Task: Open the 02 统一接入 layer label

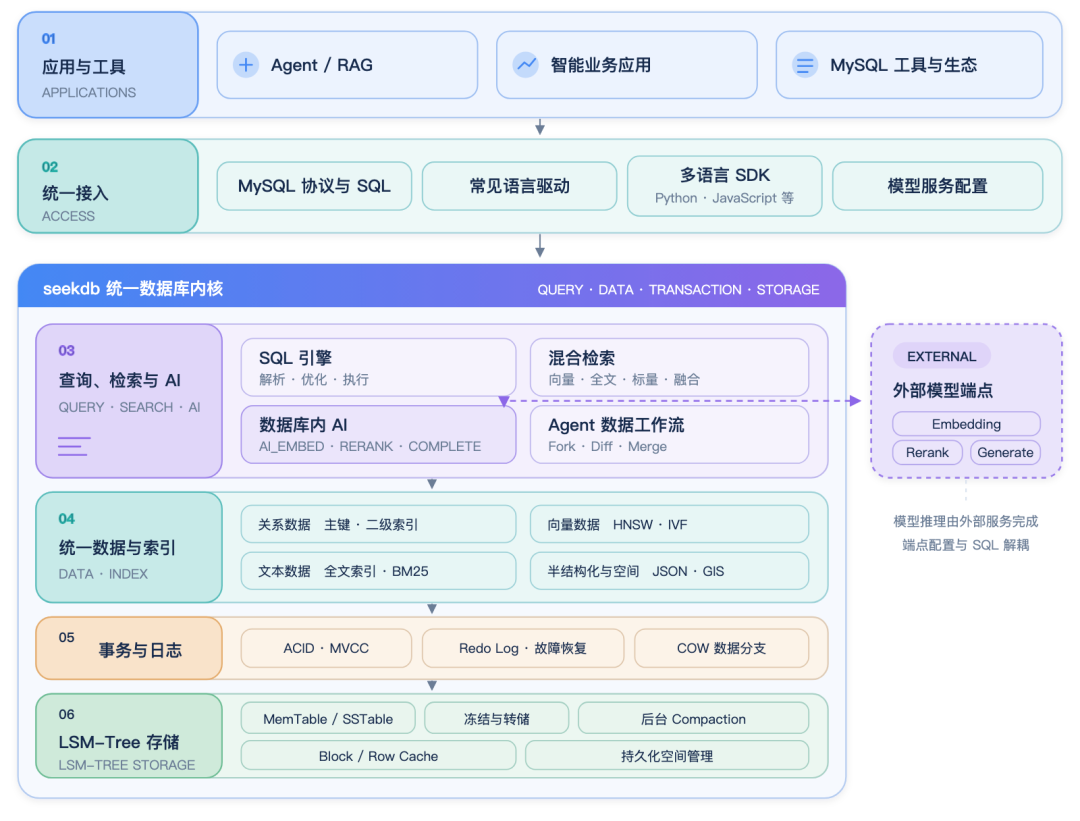Action: pyautogui.click(x=108, y=186)
